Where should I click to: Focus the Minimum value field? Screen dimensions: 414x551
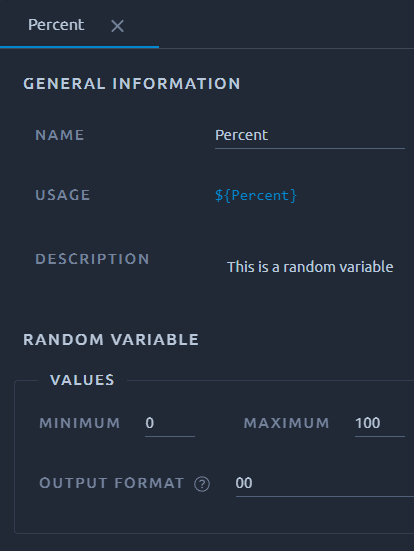[x=170, y=423]
